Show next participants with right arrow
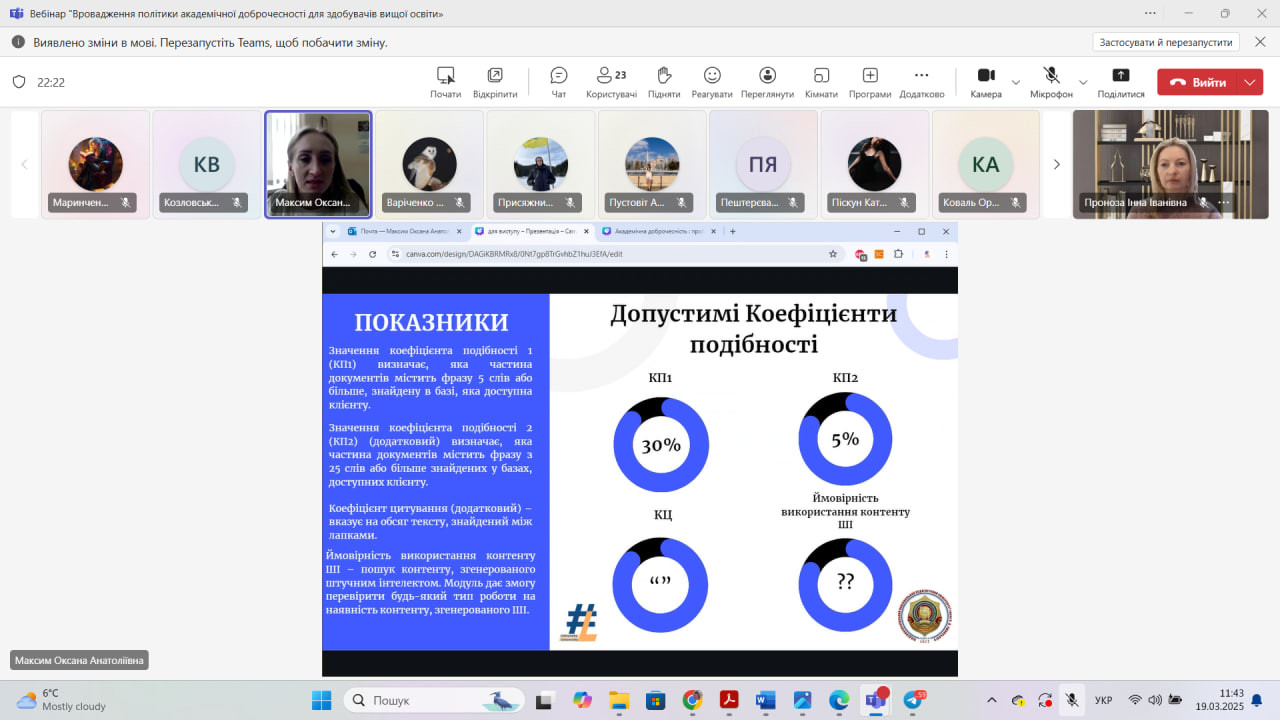The image size is (1280, 720). [x=1056, y=164]
